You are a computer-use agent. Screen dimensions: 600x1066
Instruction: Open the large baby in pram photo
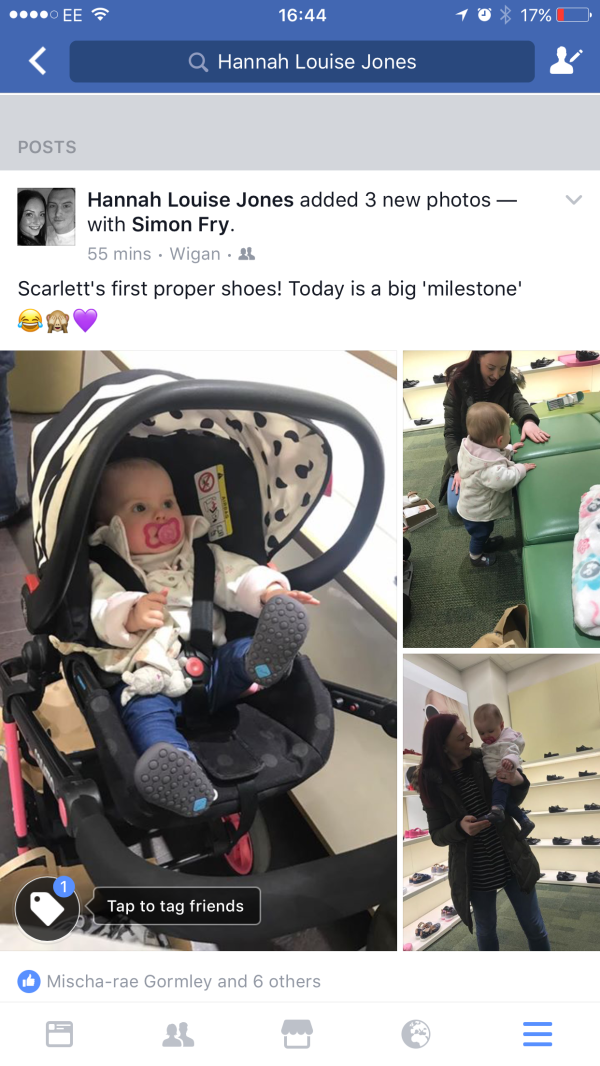(x=198, y=650)
